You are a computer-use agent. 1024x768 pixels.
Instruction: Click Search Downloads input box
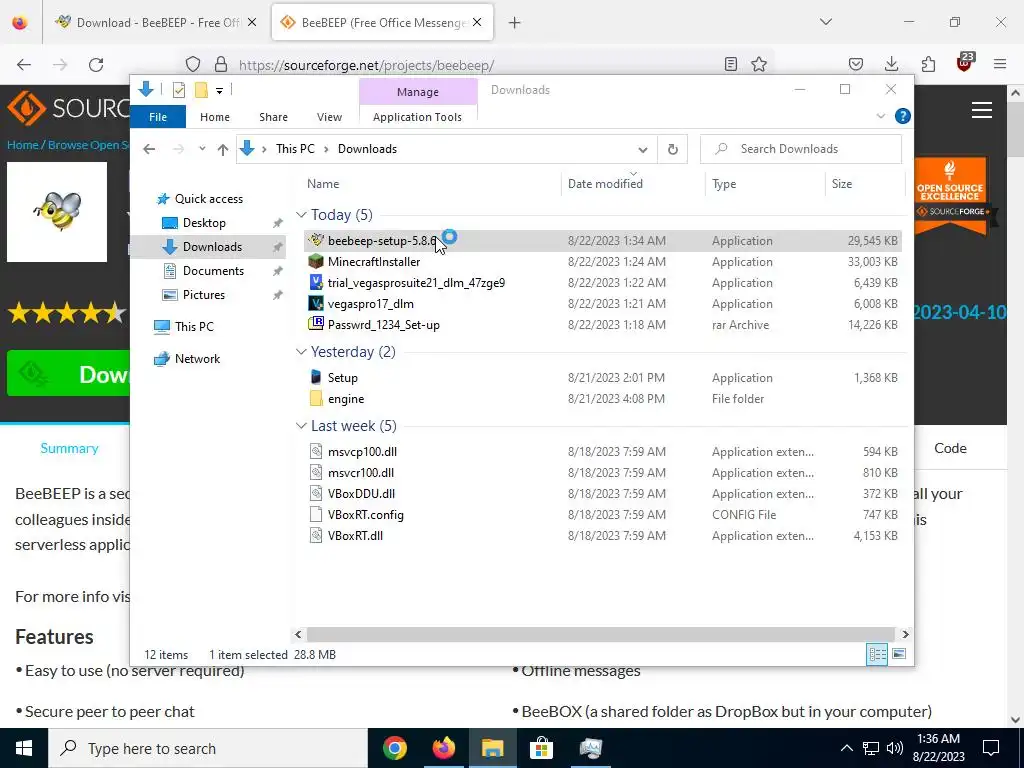[x=801, y=149]
